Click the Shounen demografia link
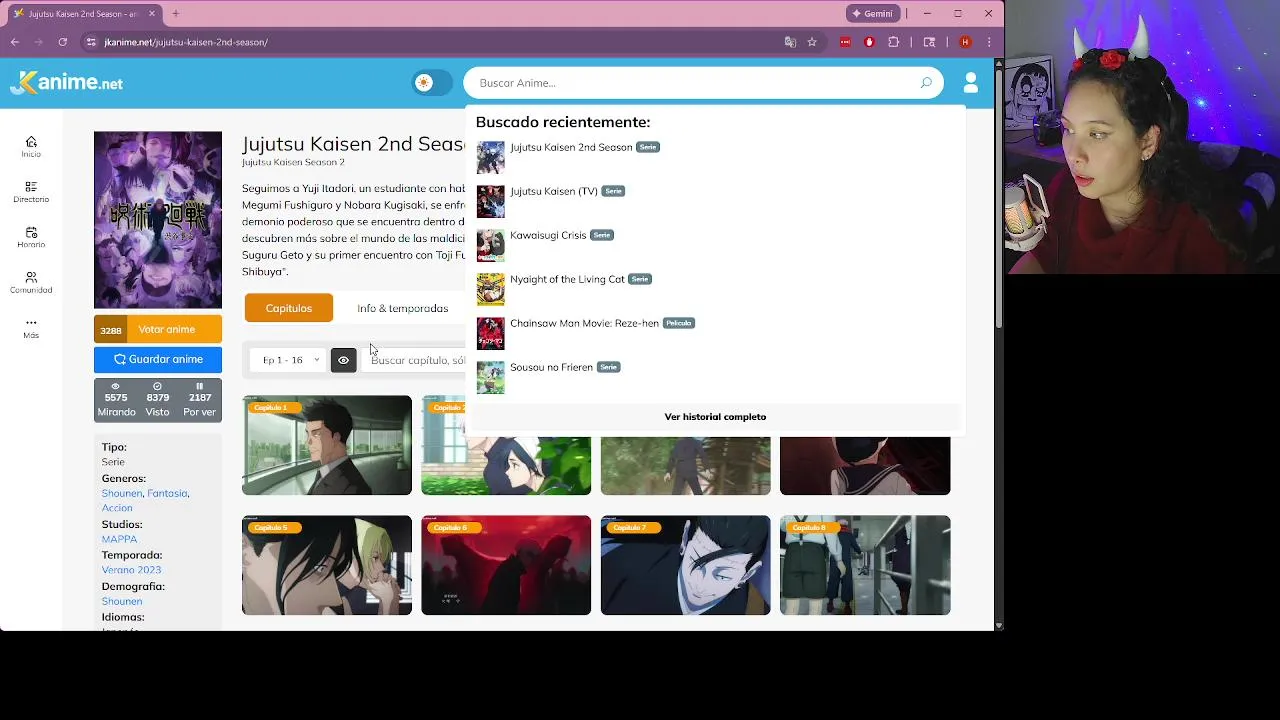This screenshot has height=720, width=1280. point(122,601)
